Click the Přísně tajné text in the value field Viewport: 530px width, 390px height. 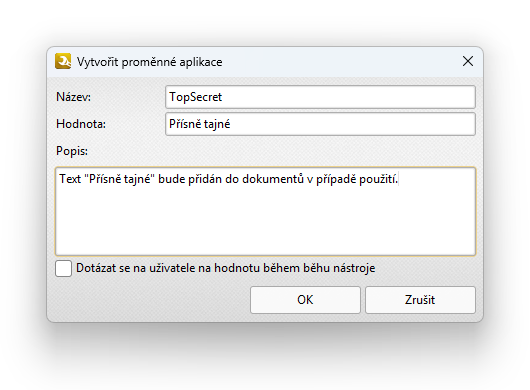[x=199, y=124]
